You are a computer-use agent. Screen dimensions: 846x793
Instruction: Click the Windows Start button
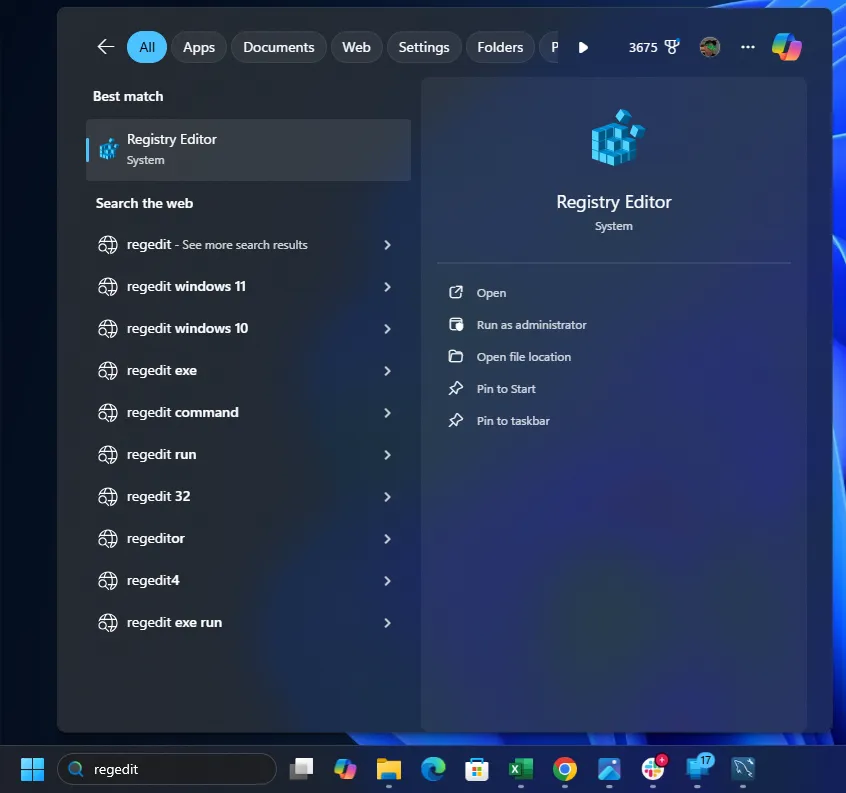32,769
